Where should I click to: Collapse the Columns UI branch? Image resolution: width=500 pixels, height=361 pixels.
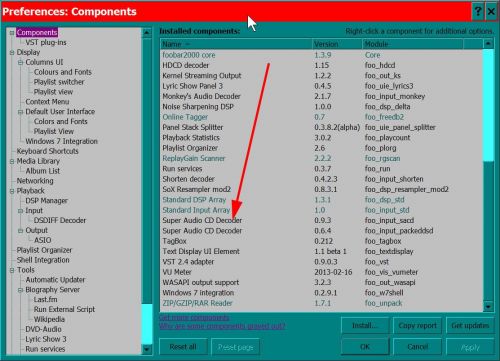[x=20, y=62]
